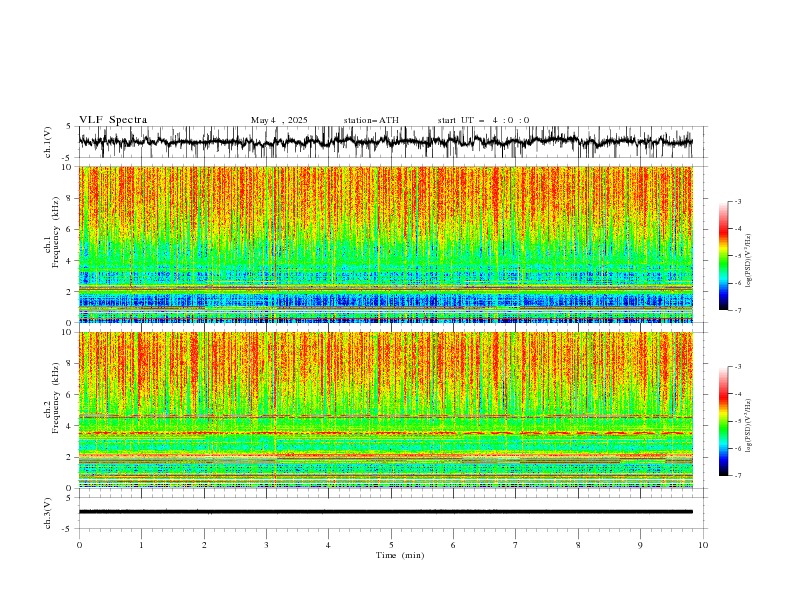Click the "station=ATH" header label
The image size is (792, 612).
click(x=371, y=120)
